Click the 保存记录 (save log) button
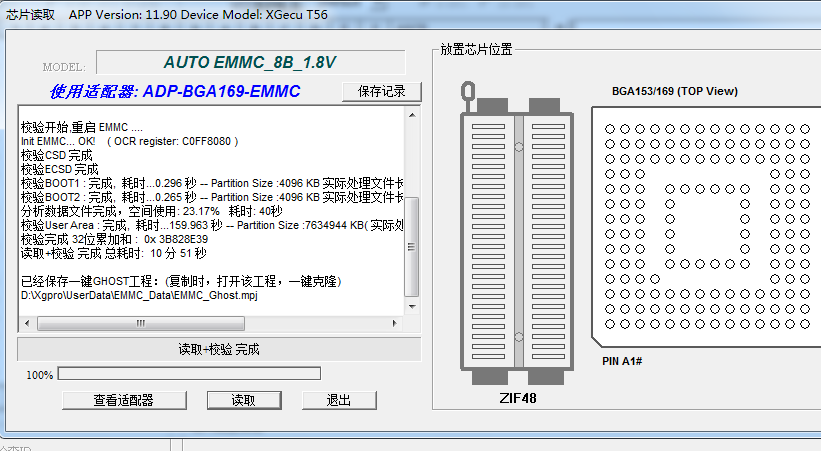Image resolution: width=821 pixels, height=451 pixels. [381, 92]
